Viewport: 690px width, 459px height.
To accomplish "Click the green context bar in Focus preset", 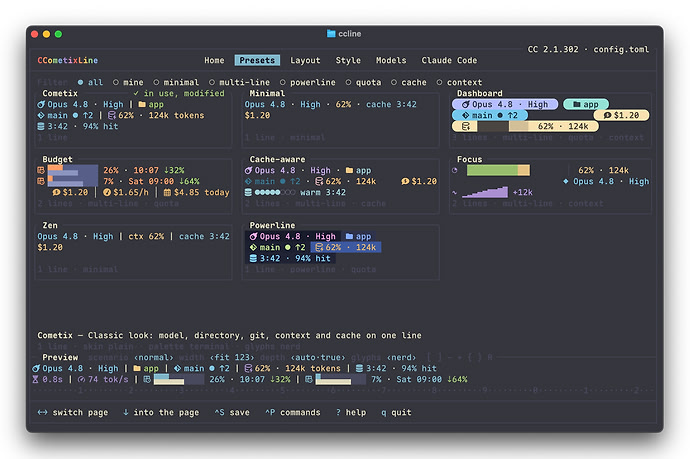I will 492,170.
